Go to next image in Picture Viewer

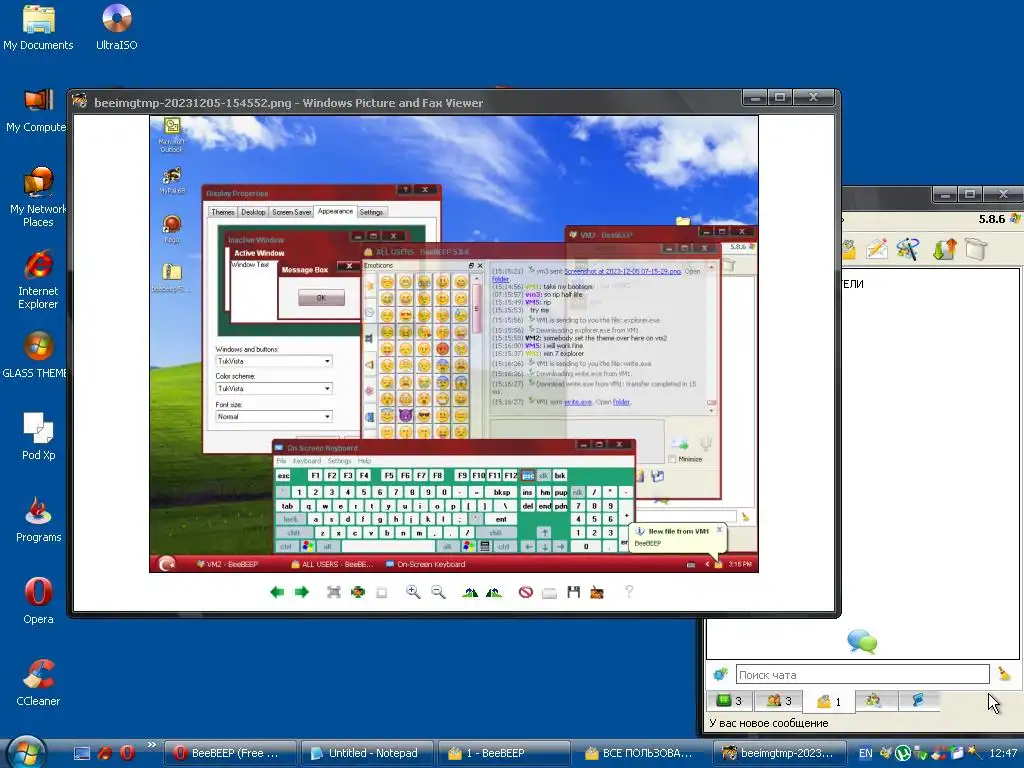tap(302, 592)
